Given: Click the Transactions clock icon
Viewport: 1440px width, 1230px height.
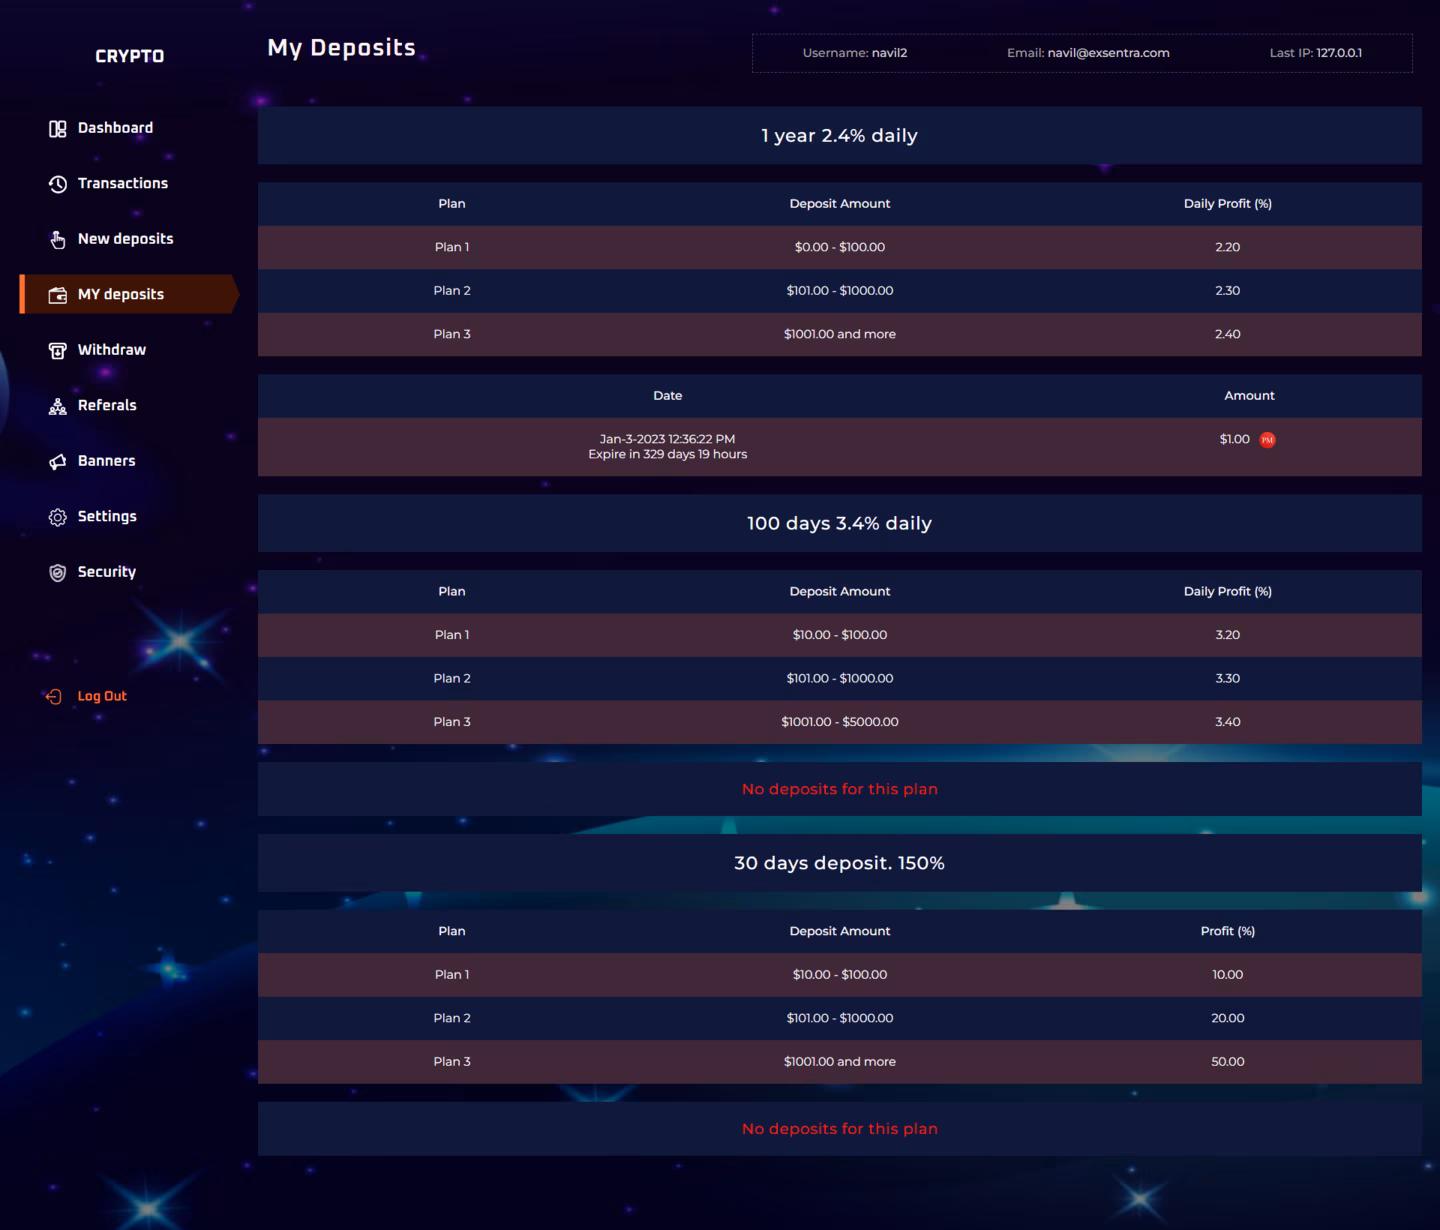Looking at the screenshot, I should click(x=58, y=184).
